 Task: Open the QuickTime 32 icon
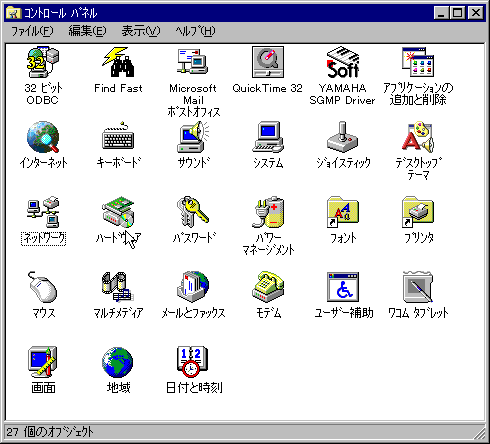268,62
